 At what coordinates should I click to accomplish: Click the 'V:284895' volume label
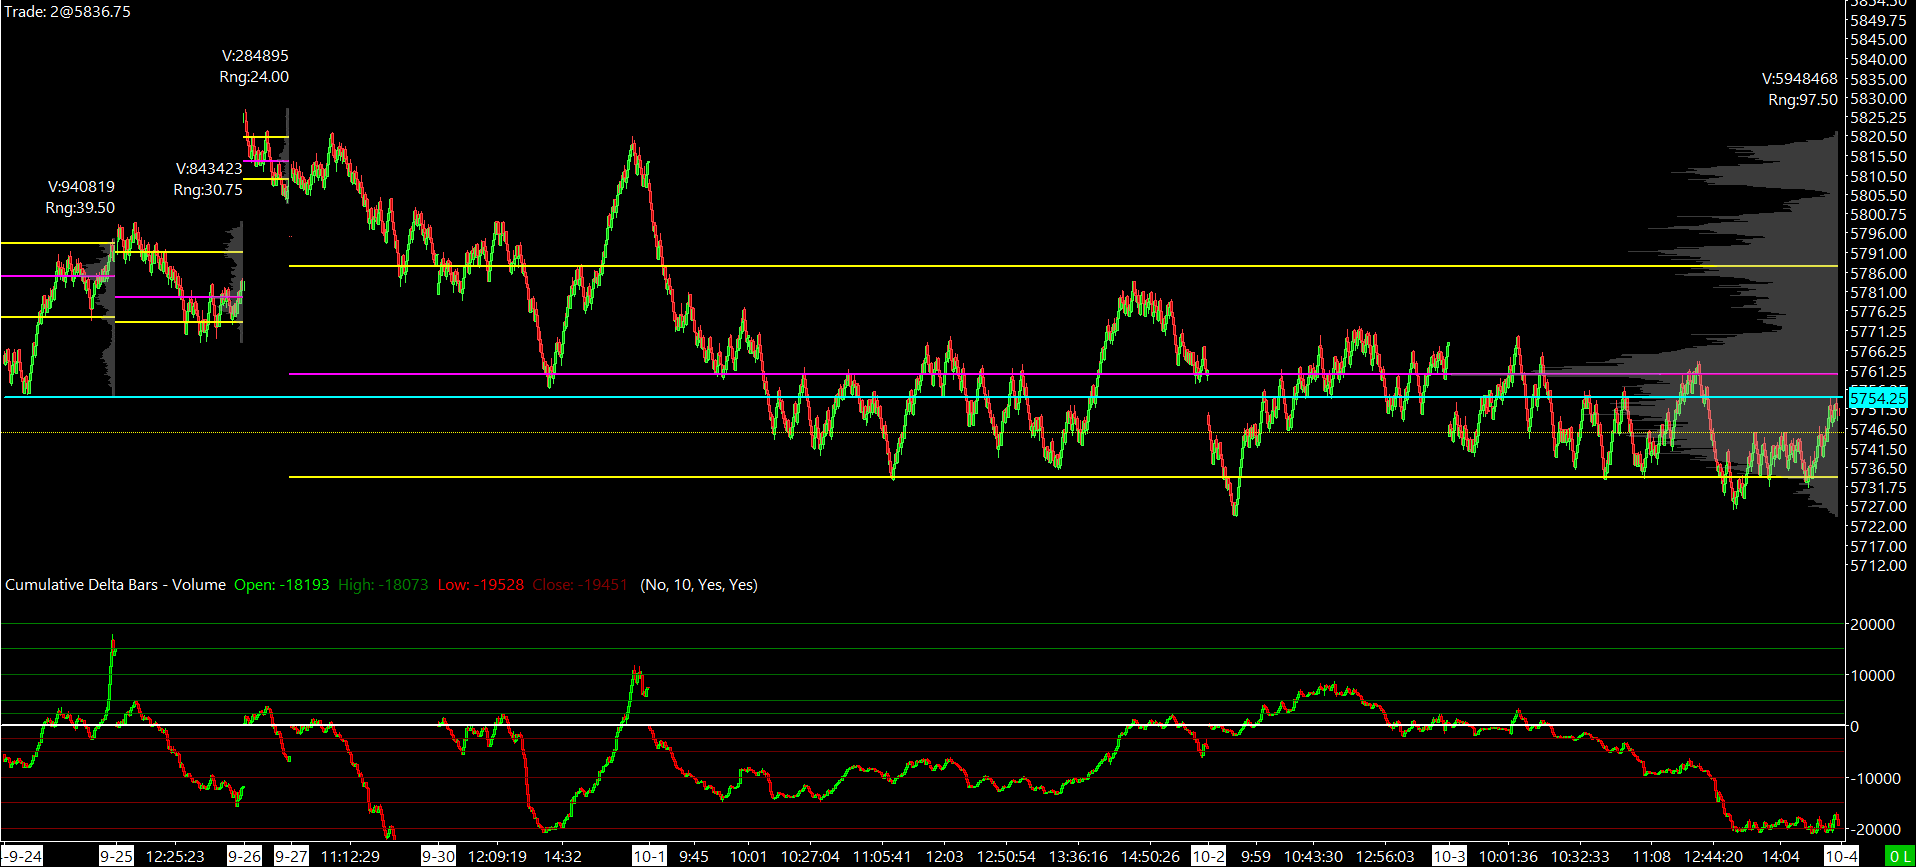click(x=255, y=56)
